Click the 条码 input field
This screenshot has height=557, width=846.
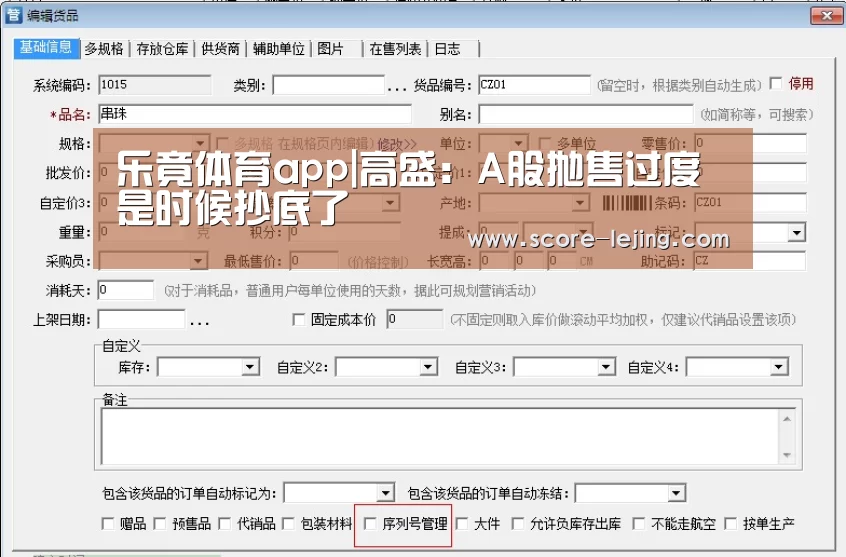coord(749,202)
